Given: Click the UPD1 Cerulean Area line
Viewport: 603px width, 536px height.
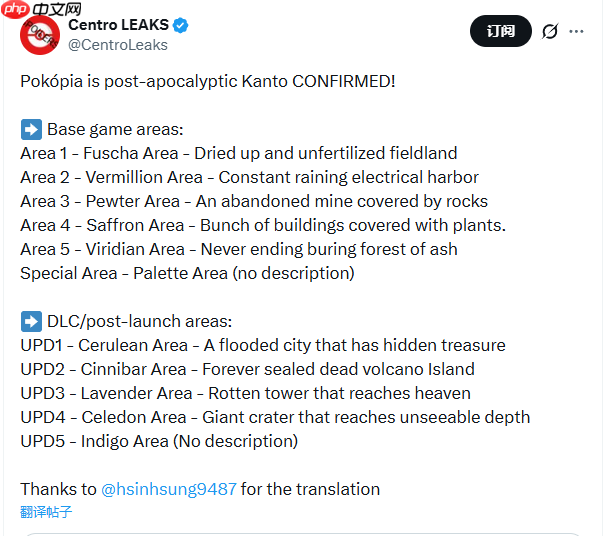Looking at the screenshot, I should 263,345.
